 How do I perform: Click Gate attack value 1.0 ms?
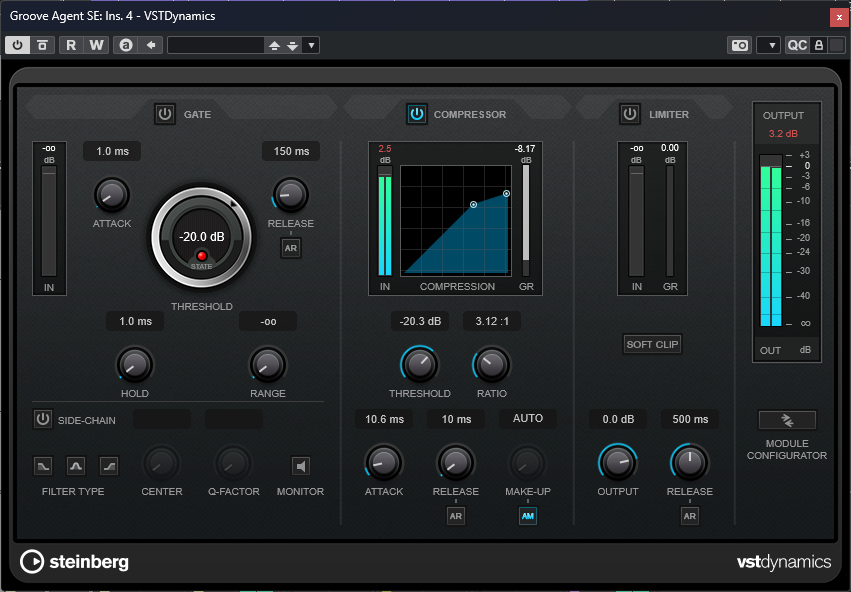[112, 151]
